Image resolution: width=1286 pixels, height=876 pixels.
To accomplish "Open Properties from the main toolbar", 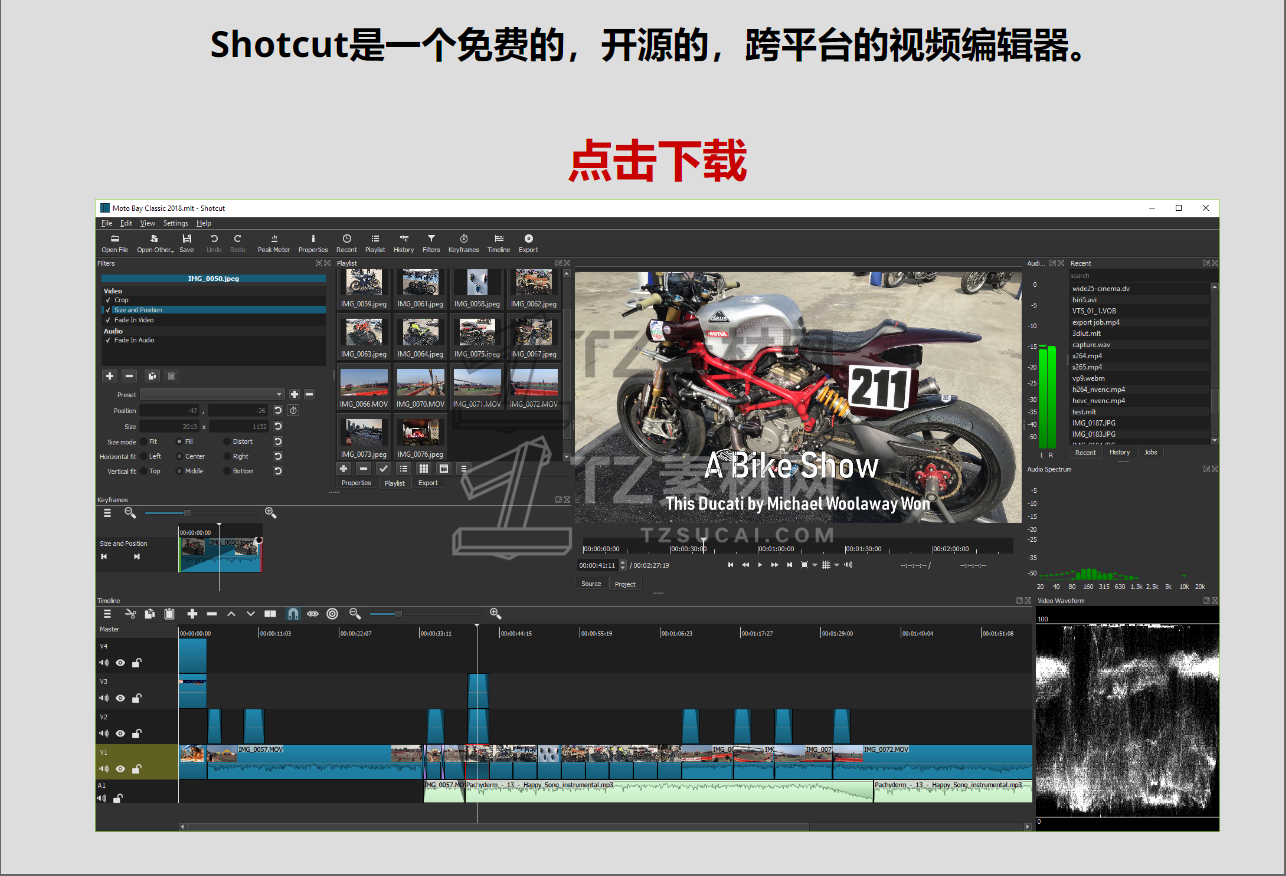I will 313,243.
